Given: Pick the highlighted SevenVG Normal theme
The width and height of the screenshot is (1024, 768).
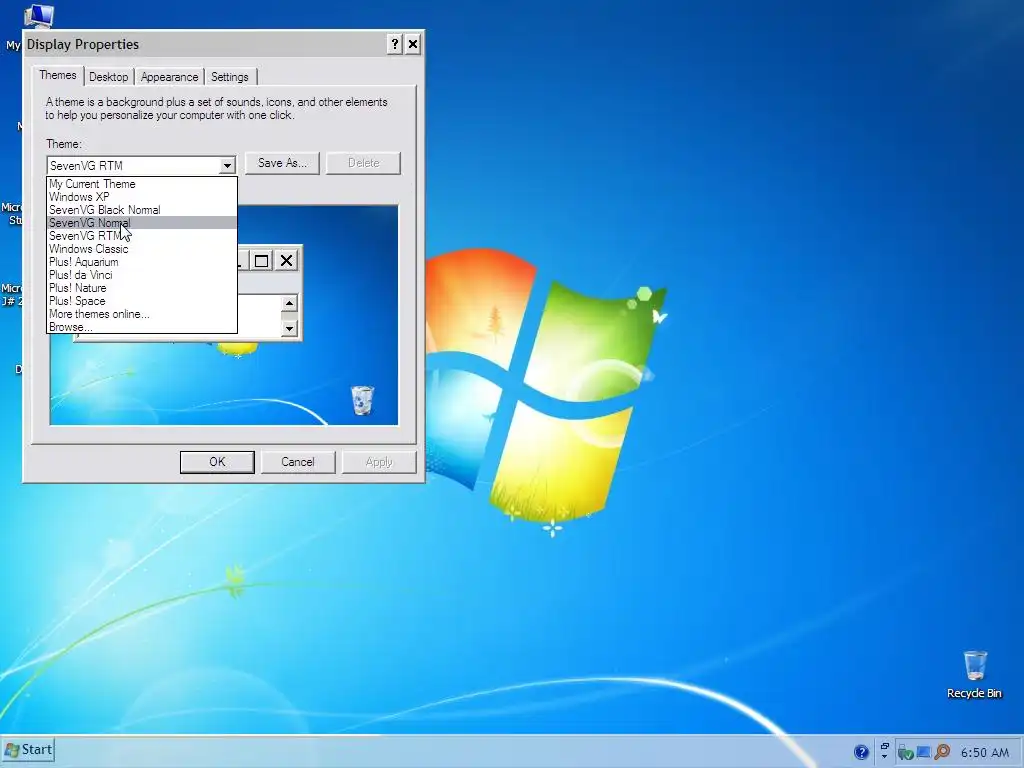Looking at the screenshot, I should [x=142, y=223].
